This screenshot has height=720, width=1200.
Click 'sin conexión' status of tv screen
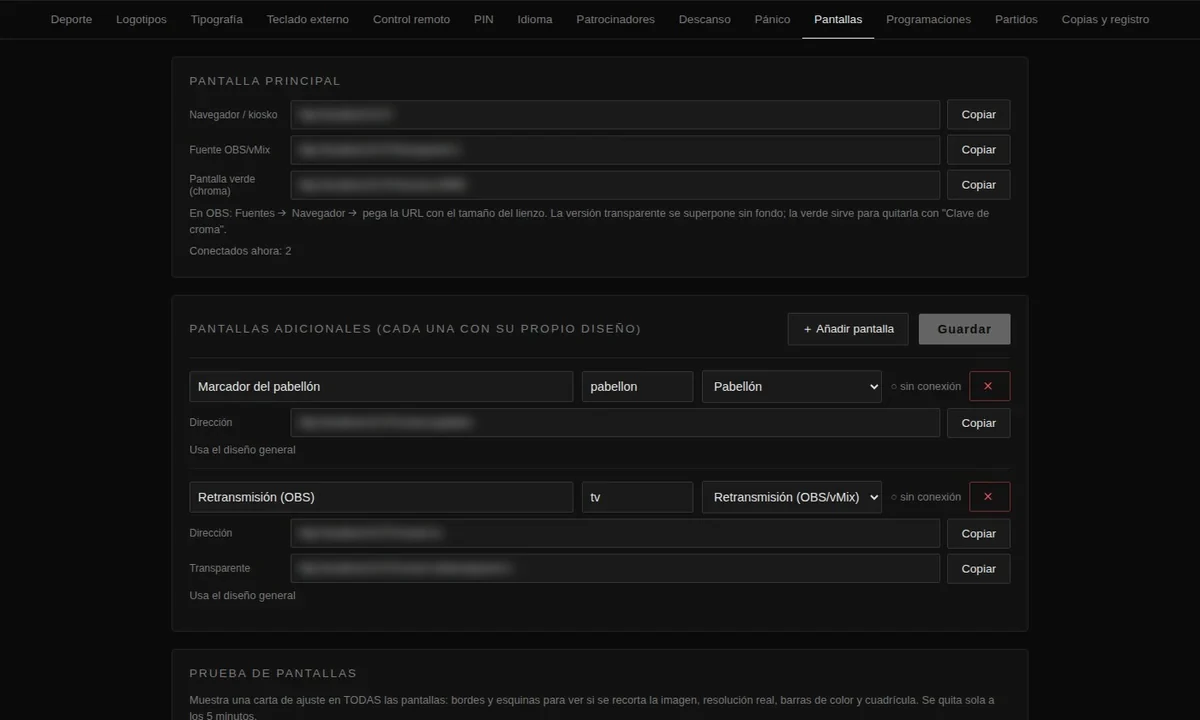tap(926, 497)
